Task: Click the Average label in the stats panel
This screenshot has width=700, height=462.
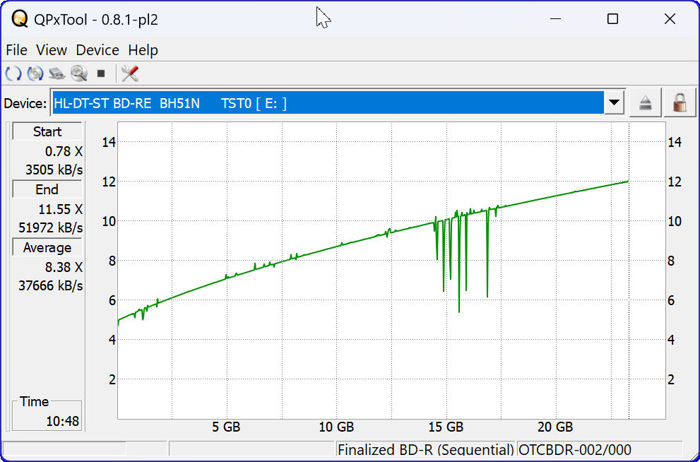Action: pos(47,247)
